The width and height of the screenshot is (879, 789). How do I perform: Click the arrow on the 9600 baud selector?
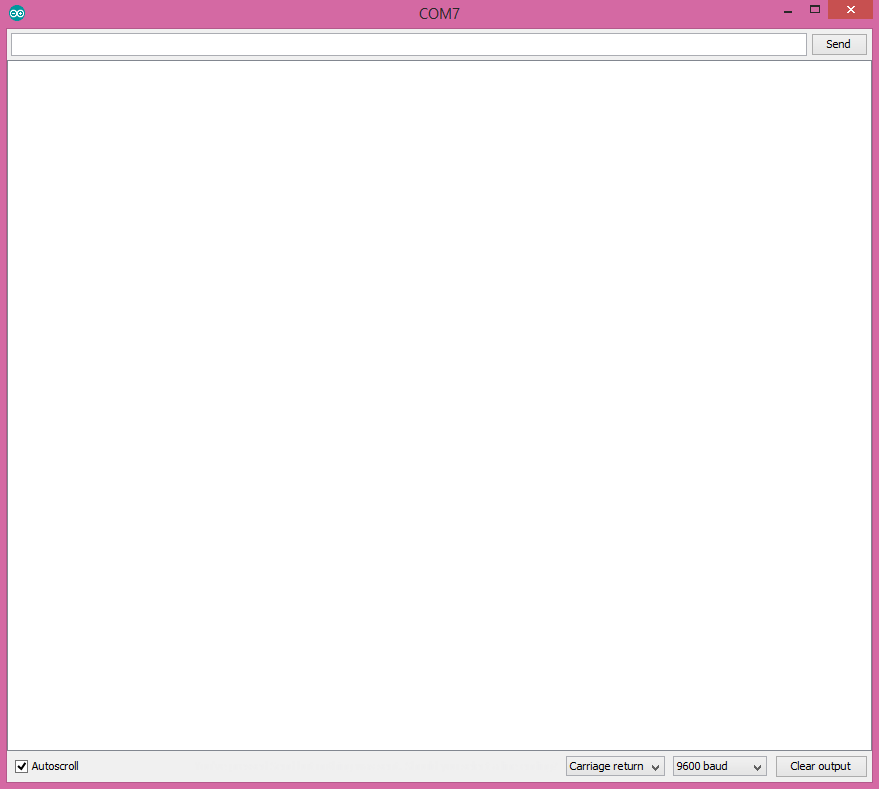click(757, 767)
